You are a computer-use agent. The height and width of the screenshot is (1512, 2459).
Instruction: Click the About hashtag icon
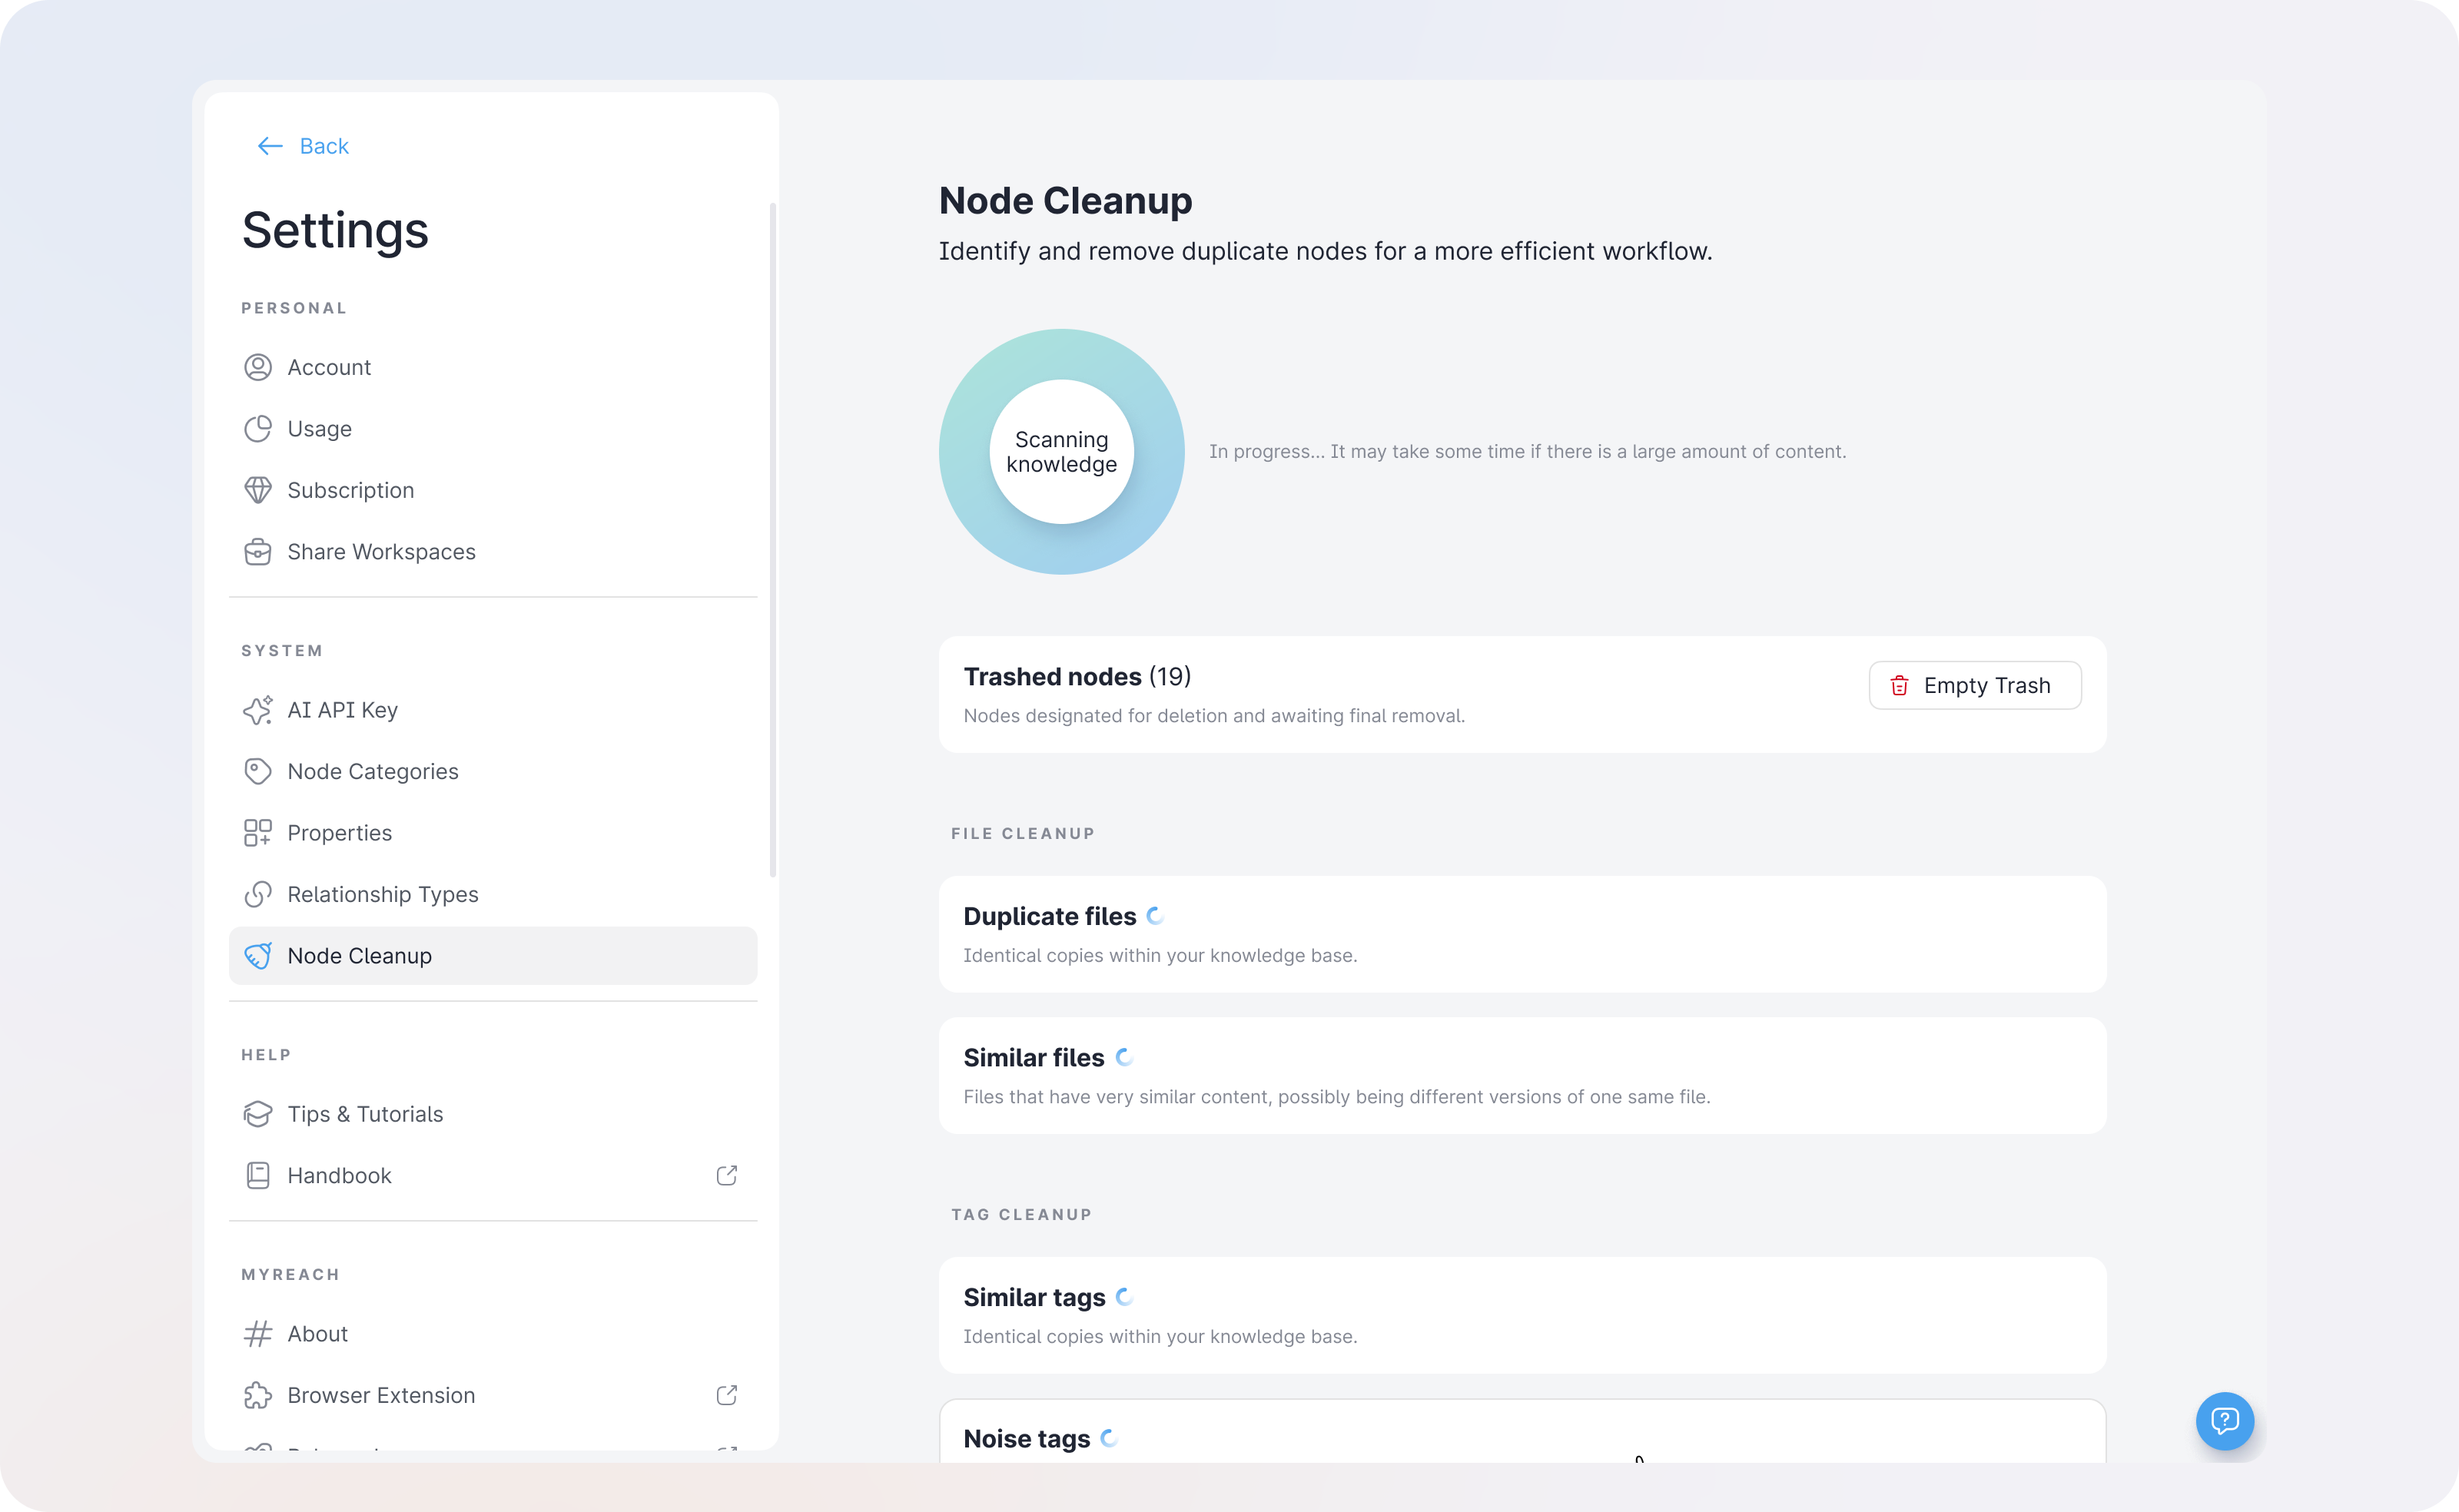click(x=258, y=1334)
